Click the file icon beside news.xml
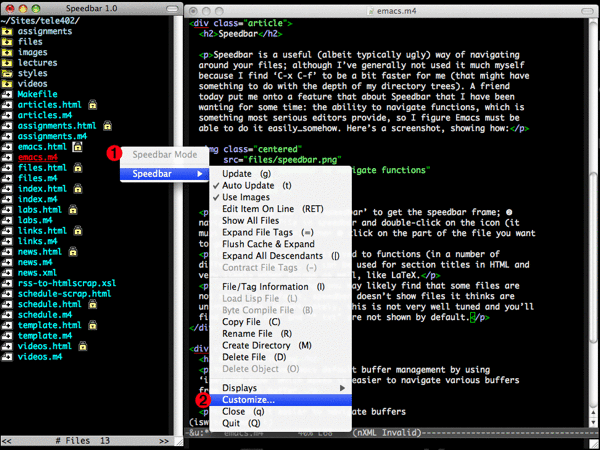The width and height of the screenshot is (600, 450). [7, 273]
